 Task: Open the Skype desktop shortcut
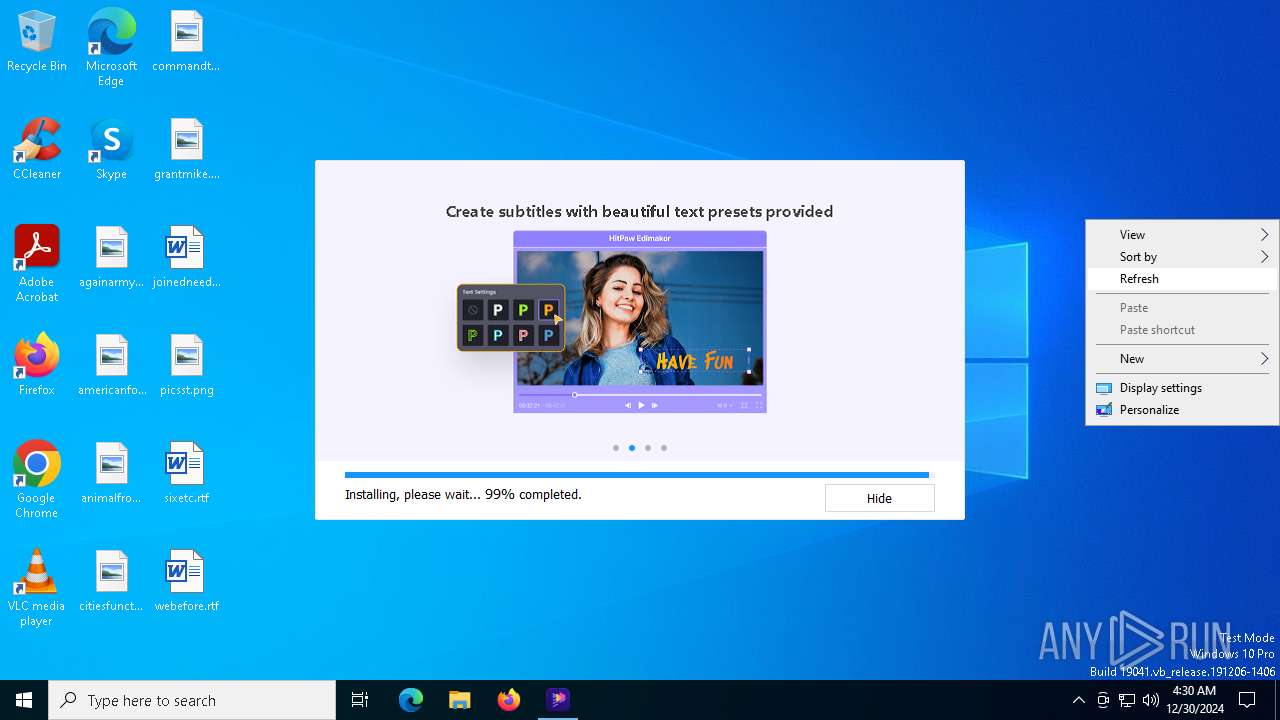pyautogui.click(x=111, y=150)
